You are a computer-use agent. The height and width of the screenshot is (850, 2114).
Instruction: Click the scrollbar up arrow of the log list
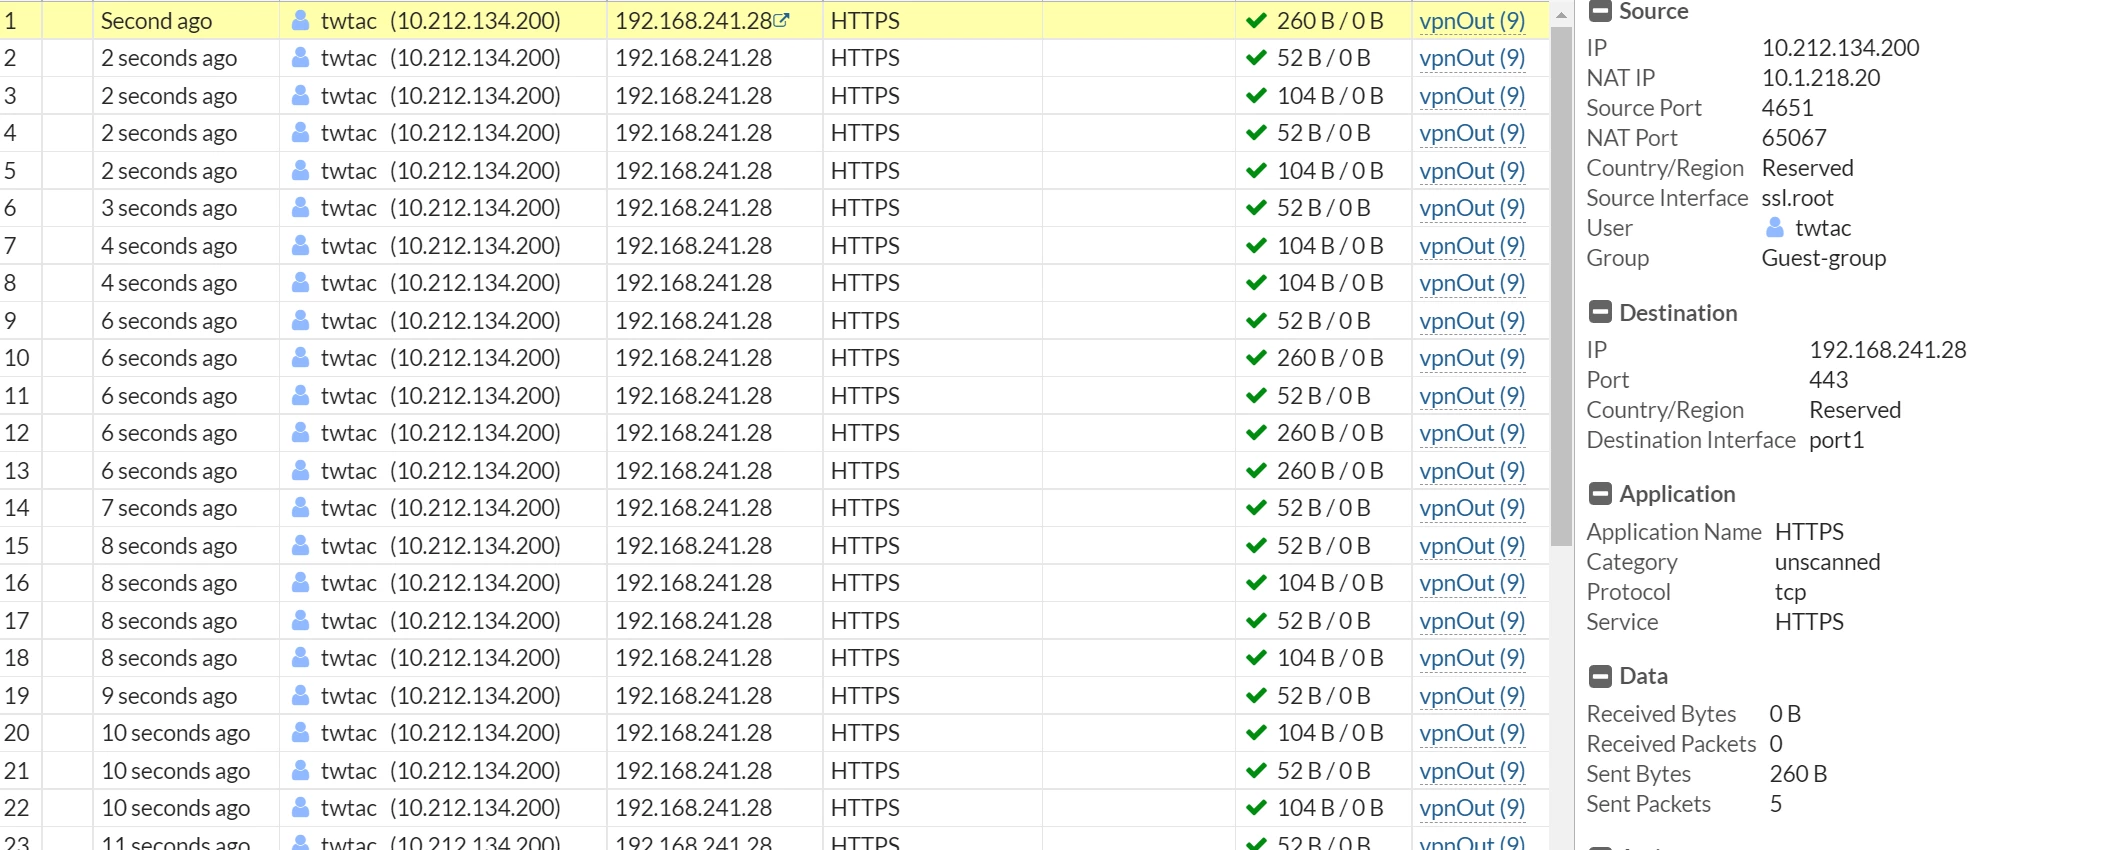coord(1561,14)
